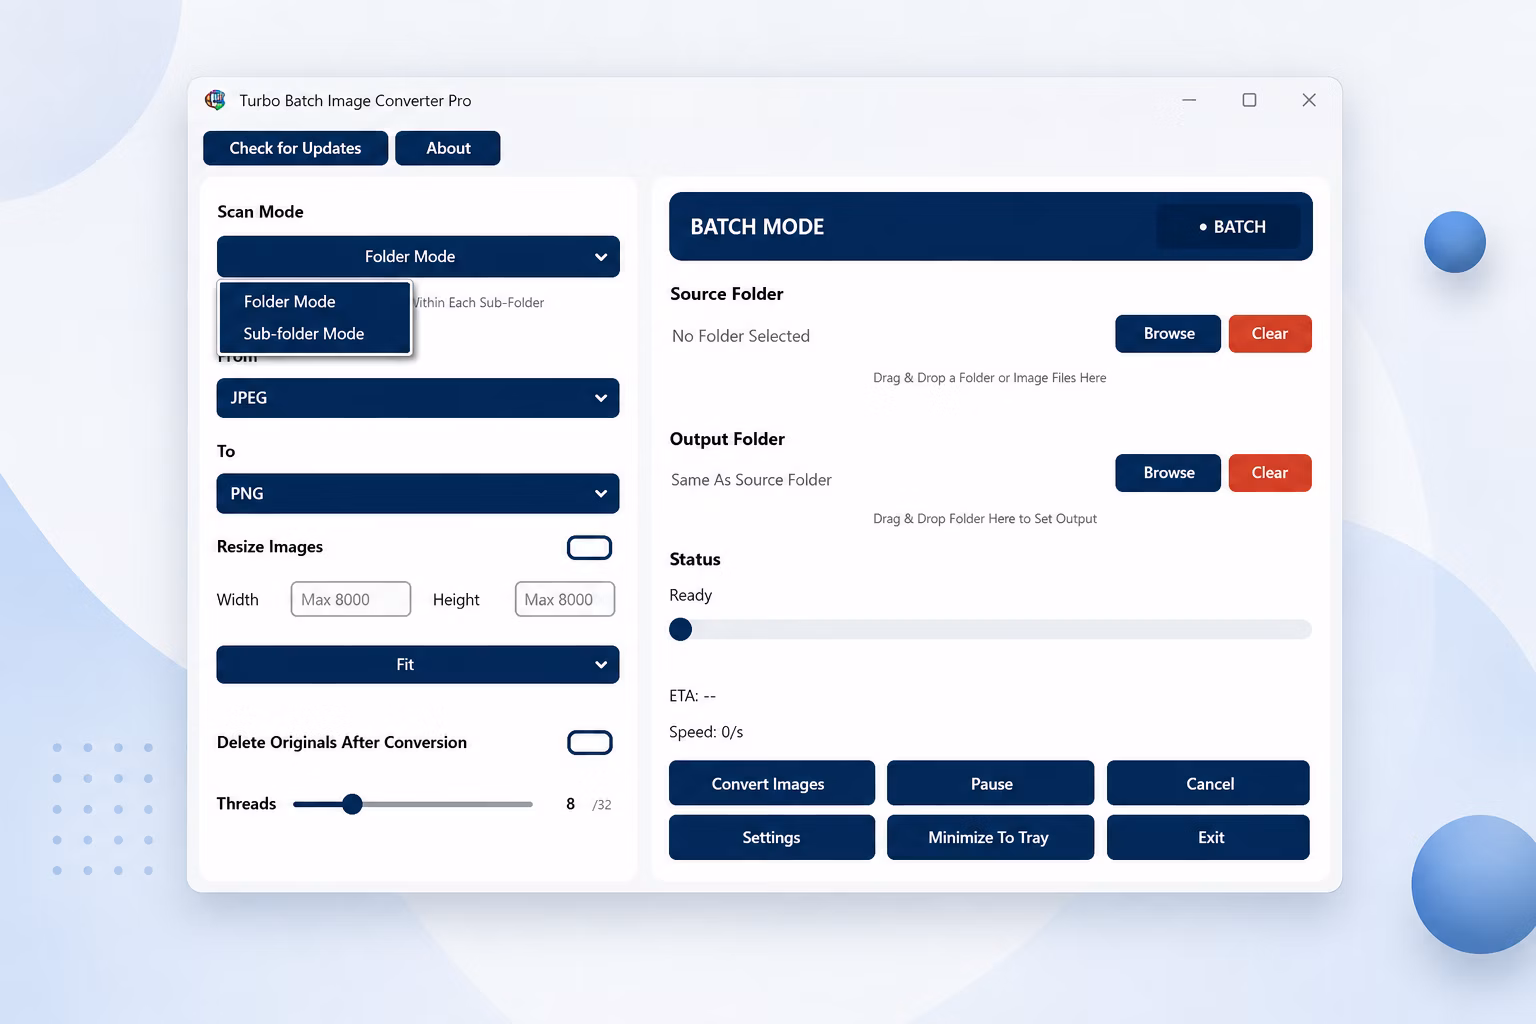Choose Sub-folder Mode option
The image size is (1536, 1024).
click(x=314, y=334)
